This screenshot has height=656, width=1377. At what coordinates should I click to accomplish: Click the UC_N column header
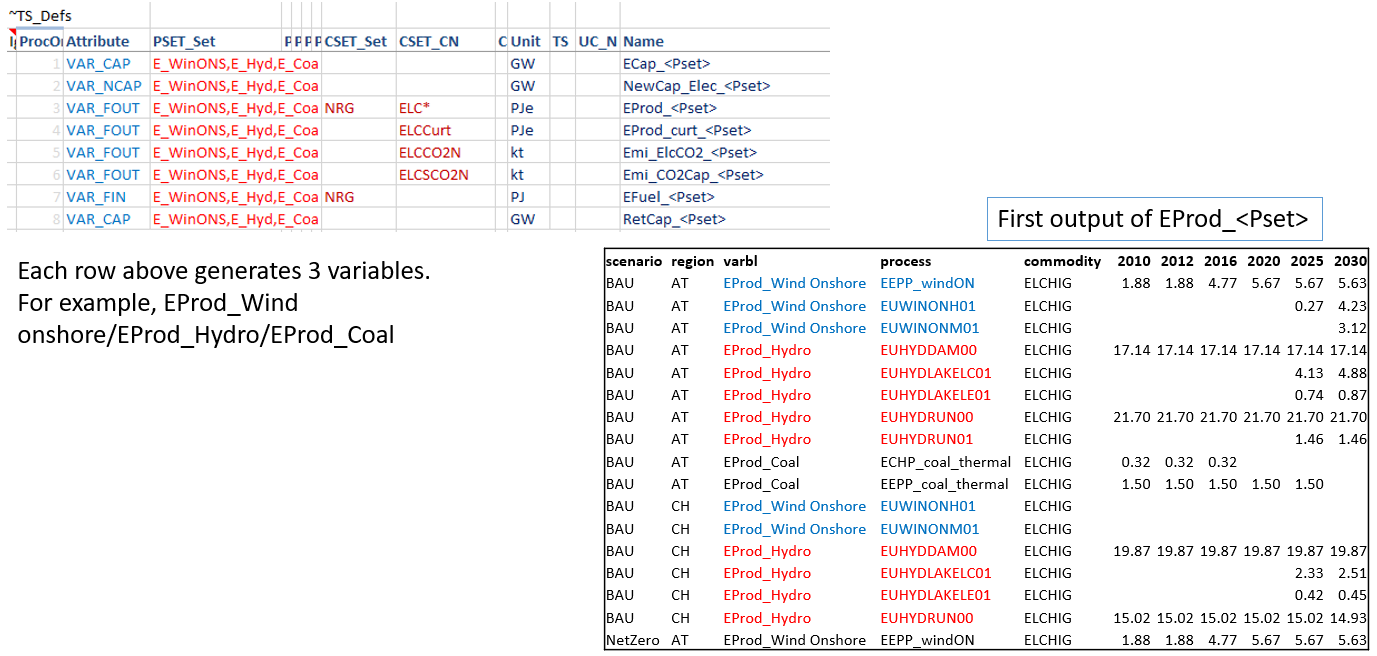[598, 41]
